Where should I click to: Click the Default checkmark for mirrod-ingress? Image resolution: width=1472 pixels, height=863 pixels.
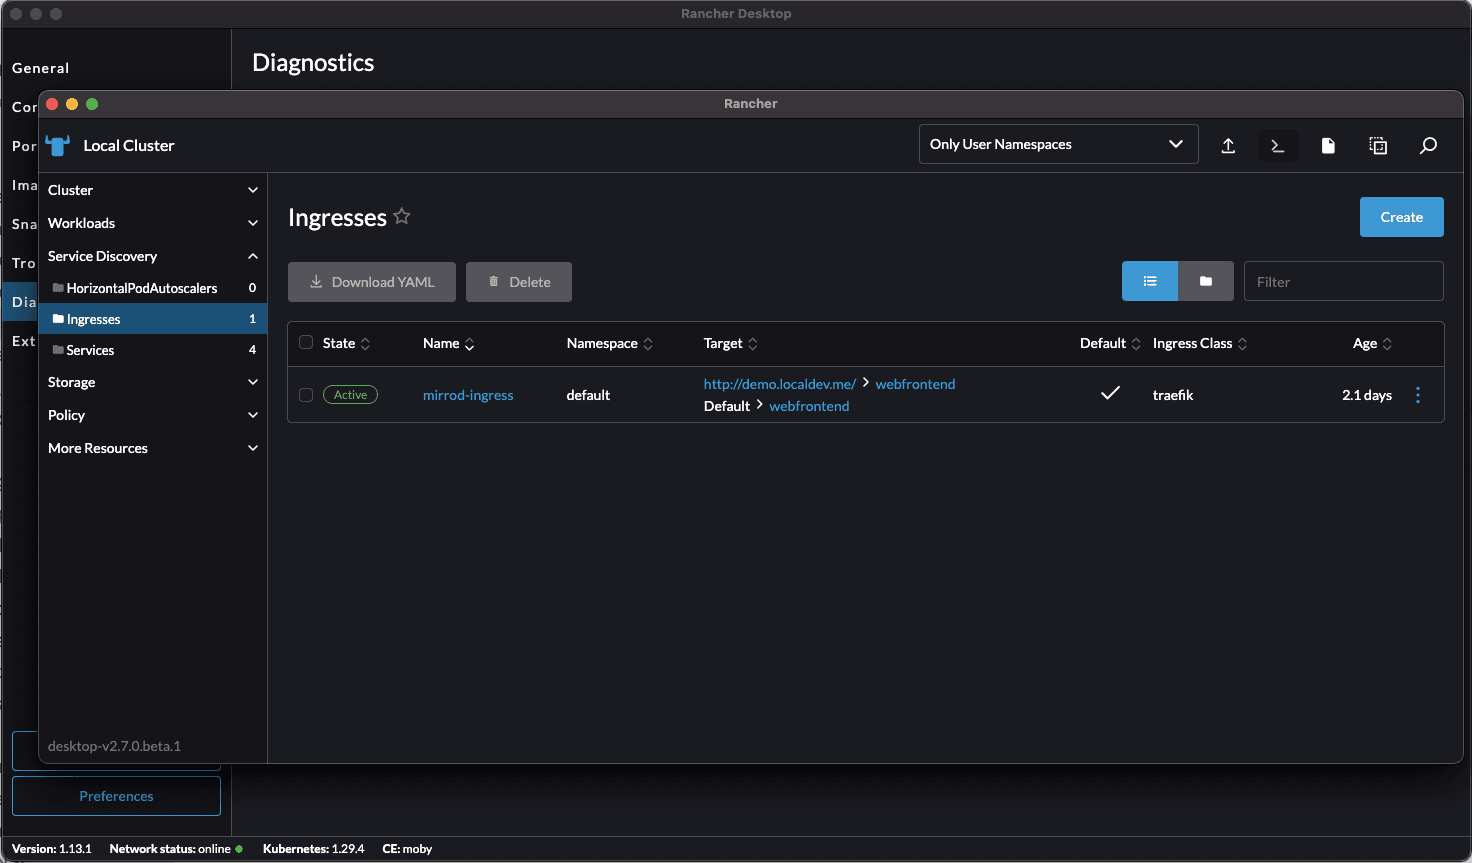click(x=1110, y=393)
